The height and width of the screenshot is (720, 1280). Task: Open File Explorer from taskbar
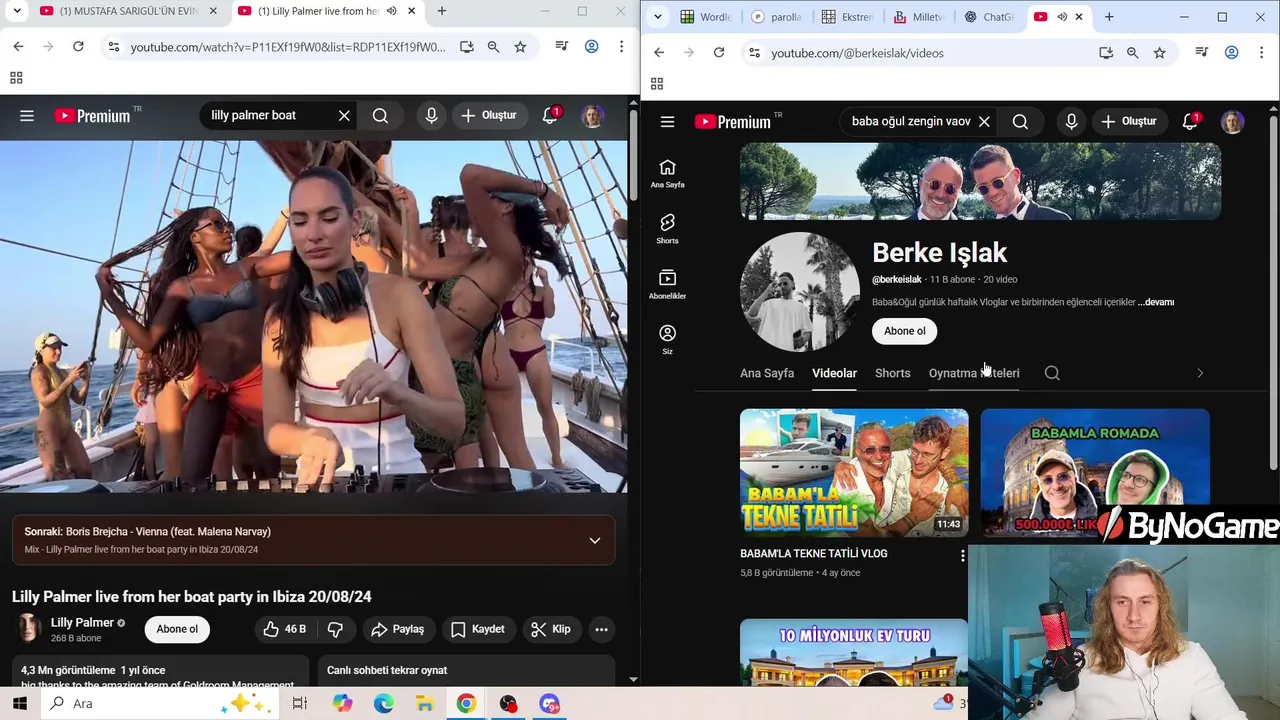[424, 703]
